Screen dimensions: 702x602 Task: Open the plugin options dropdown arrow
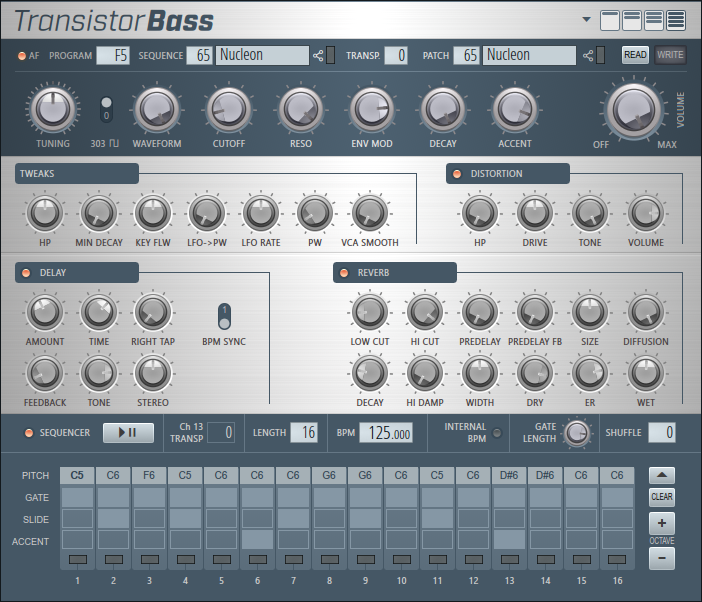tap(587, 20)
